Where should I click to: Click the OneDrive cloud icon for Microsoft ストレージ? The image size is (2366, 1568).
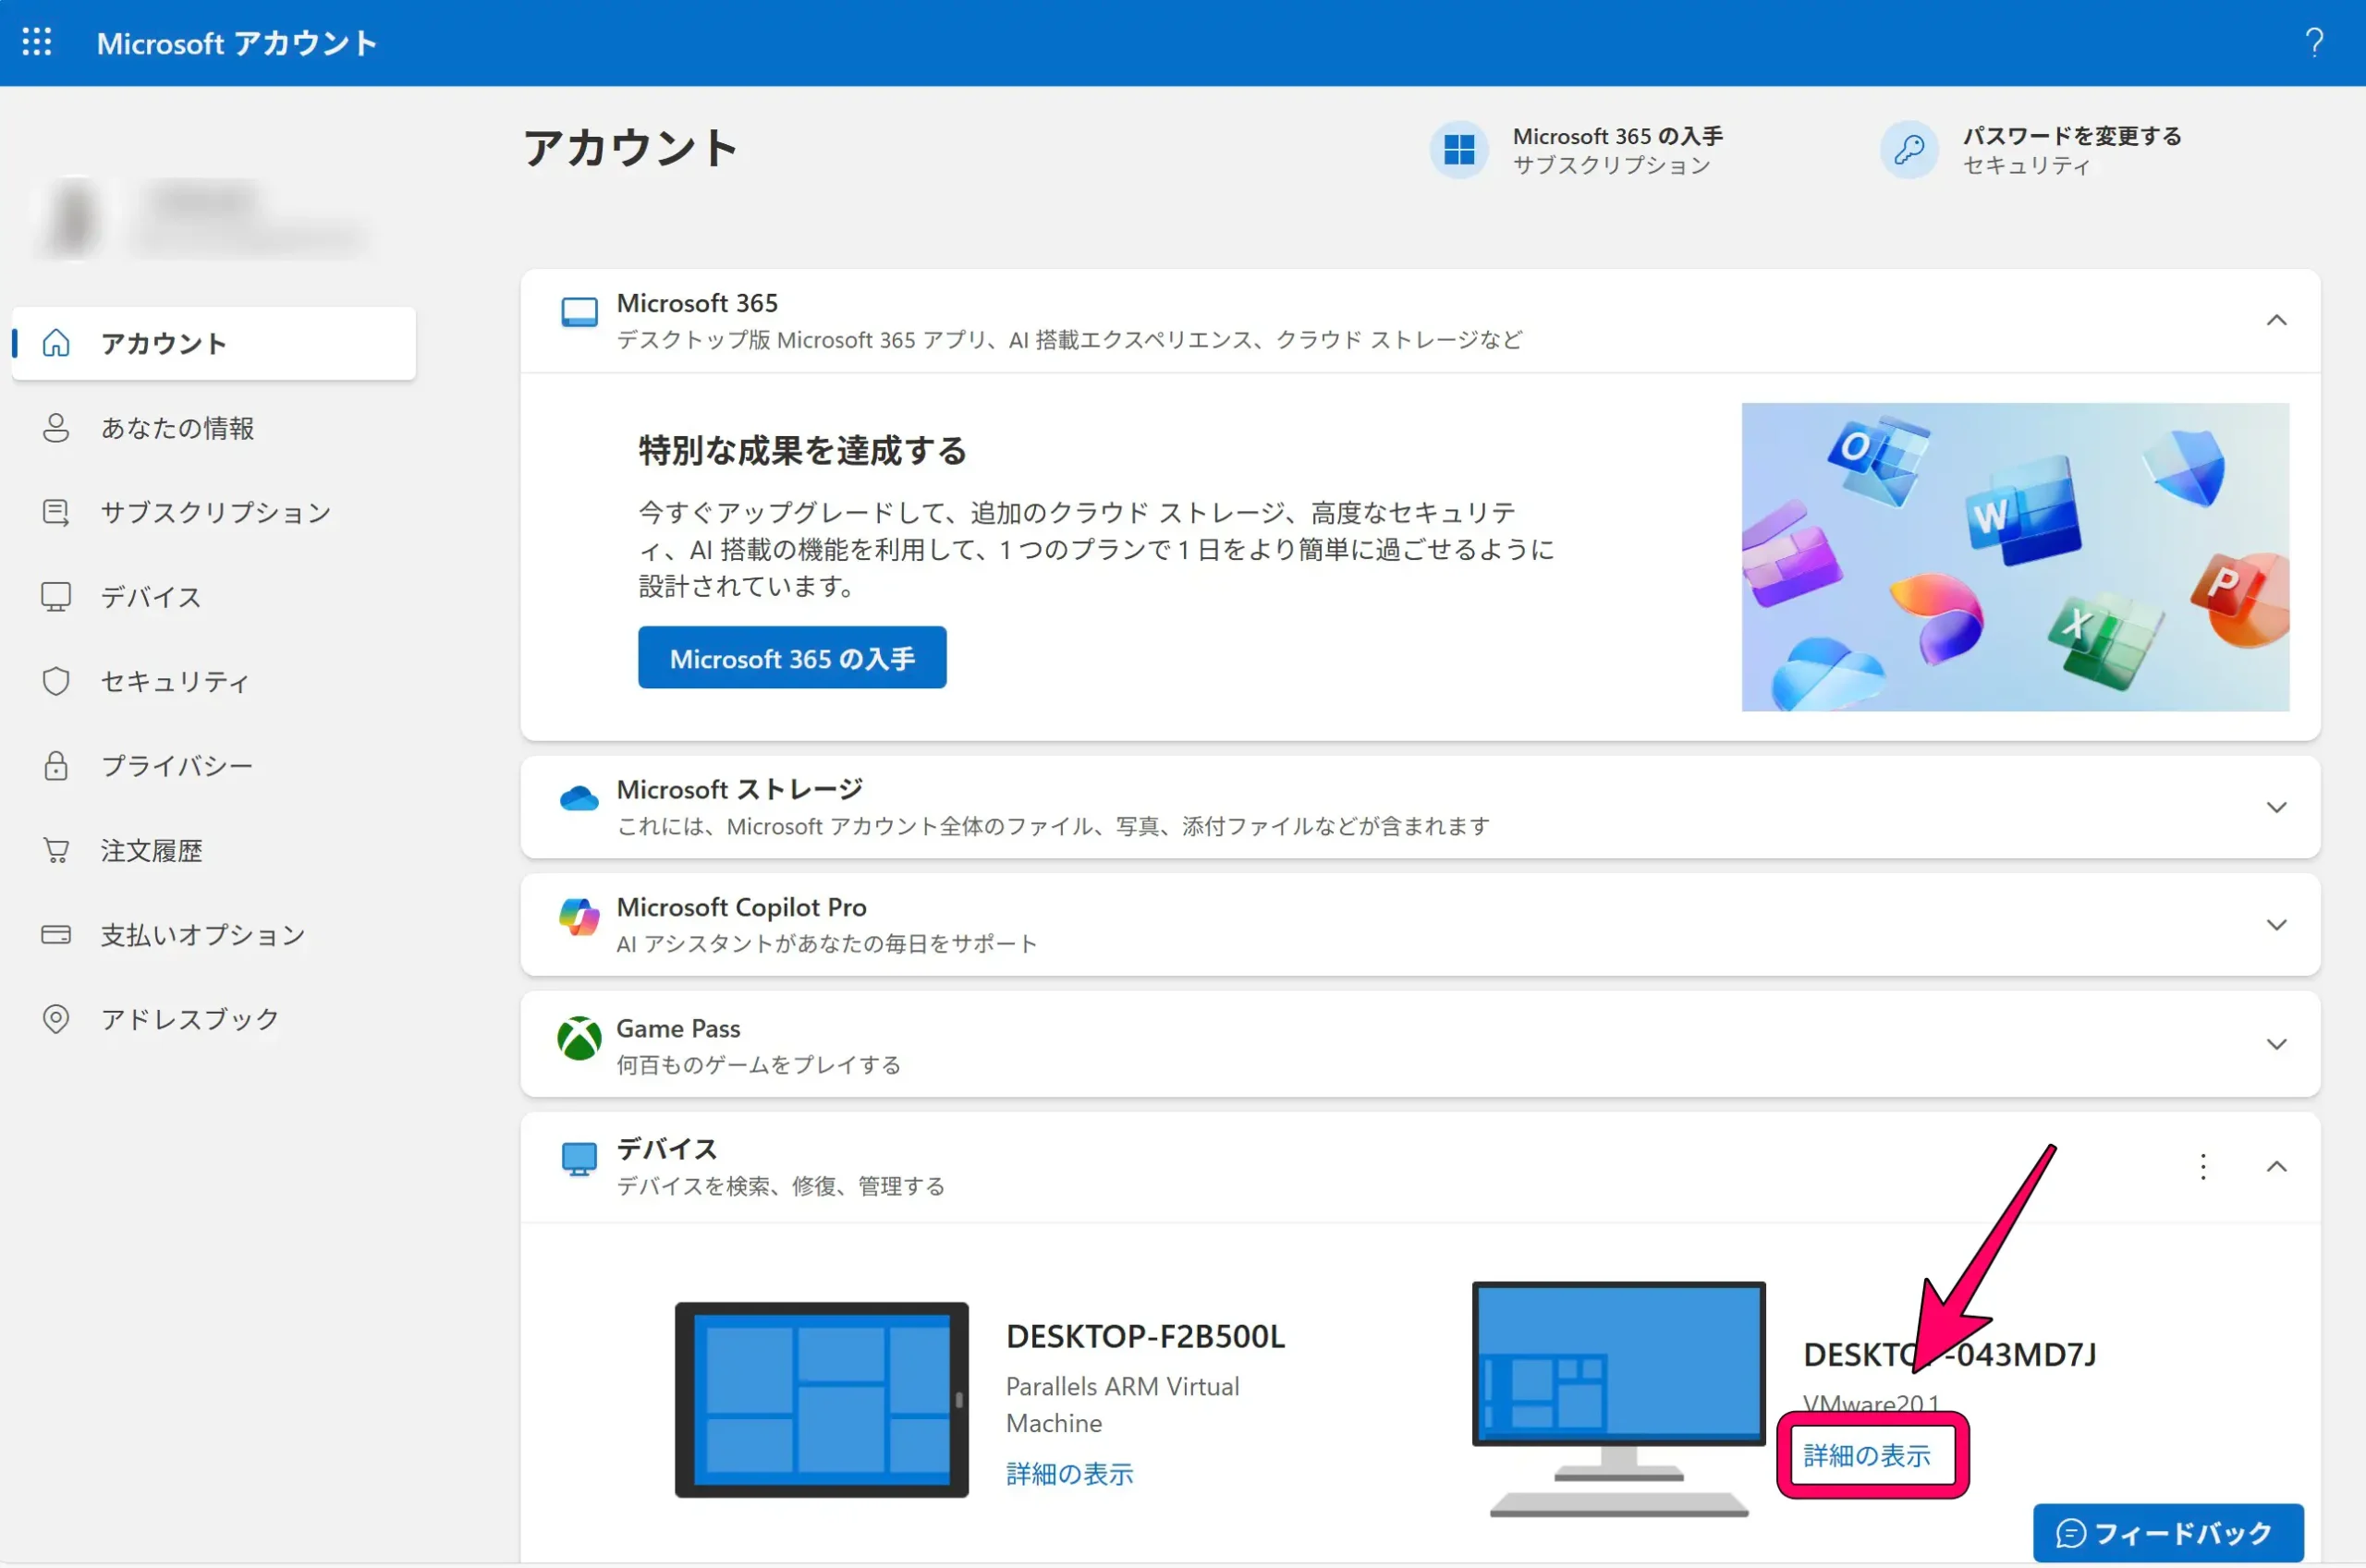tap(579, 797)
